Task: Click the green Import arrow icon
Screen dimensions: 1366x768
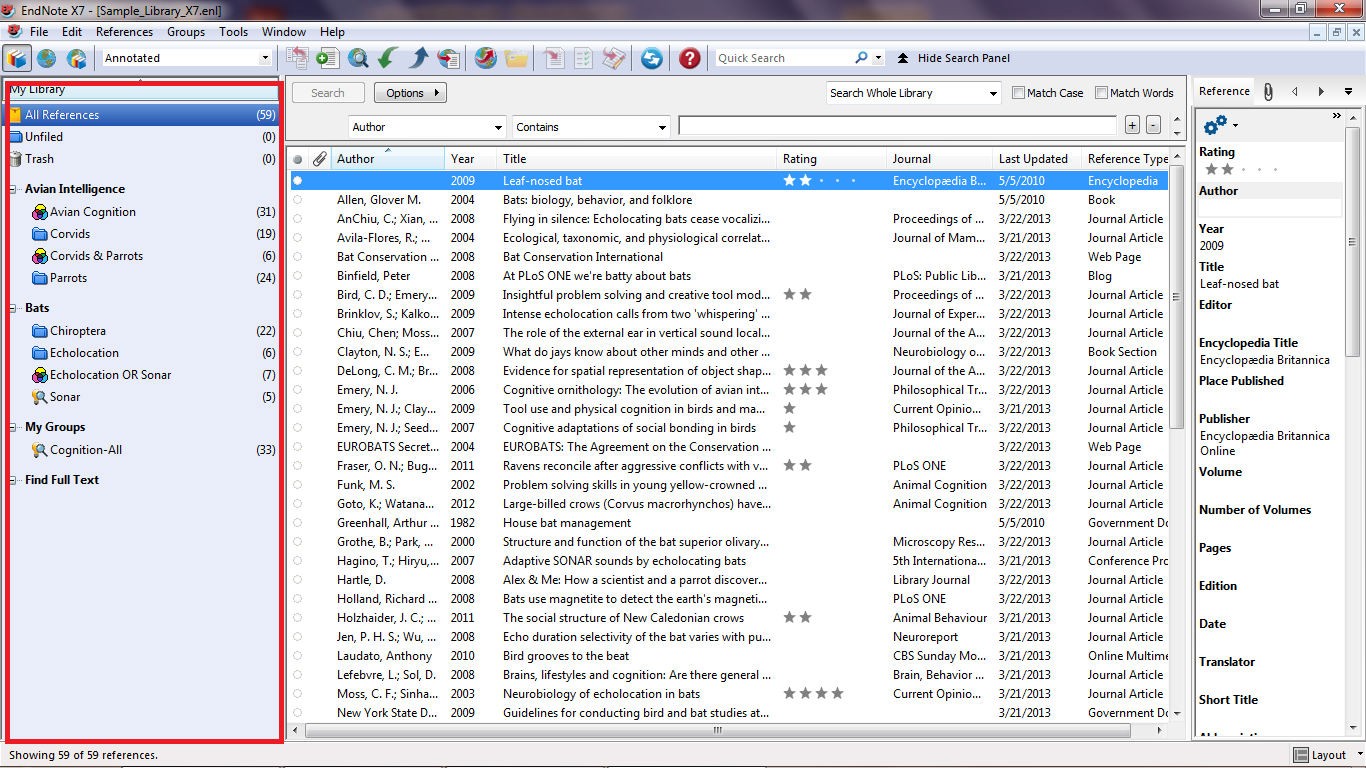Action: (x=388, y=58)
